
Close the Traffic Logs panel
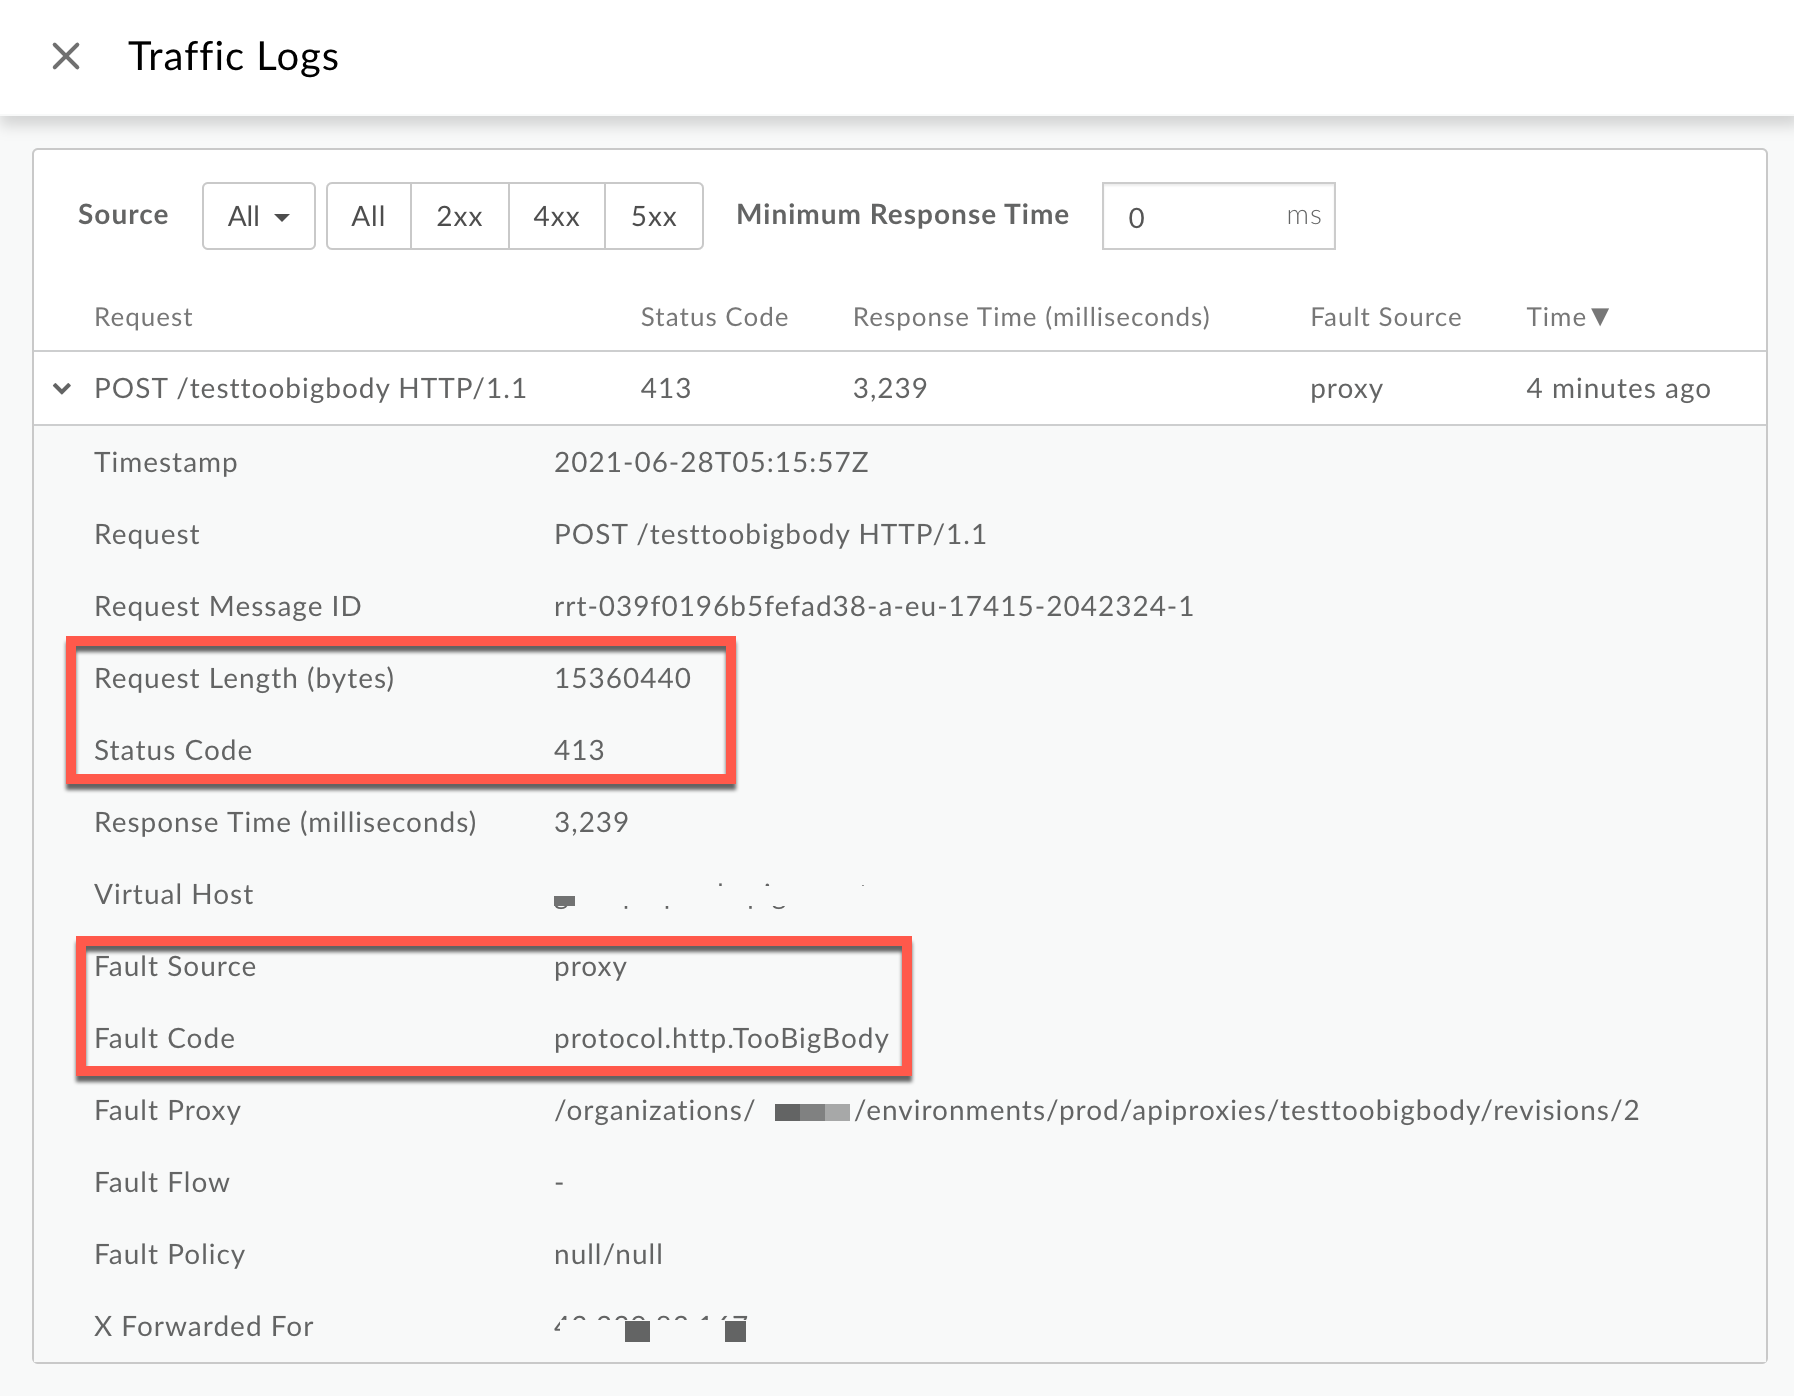pos(66,56)
